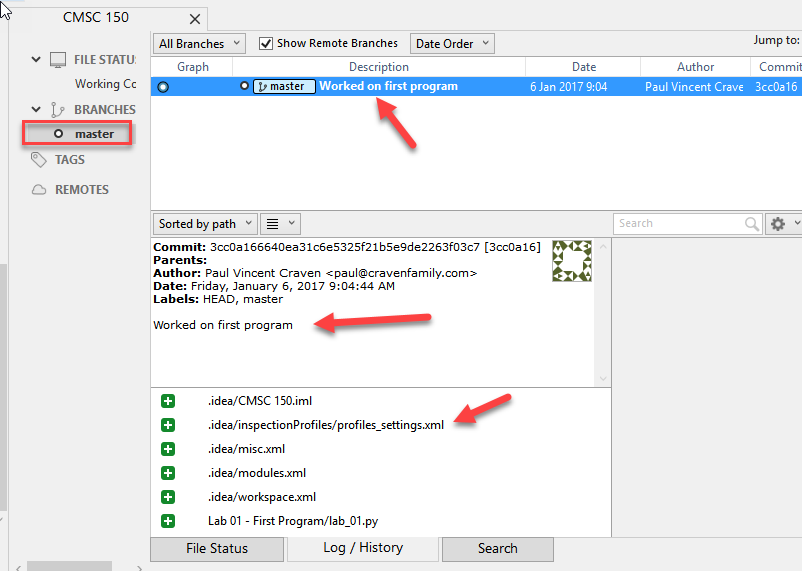Switch to the Log / History tab
Image resolution: width=802 pixels, height=571 pixels.
click(363, 548)
